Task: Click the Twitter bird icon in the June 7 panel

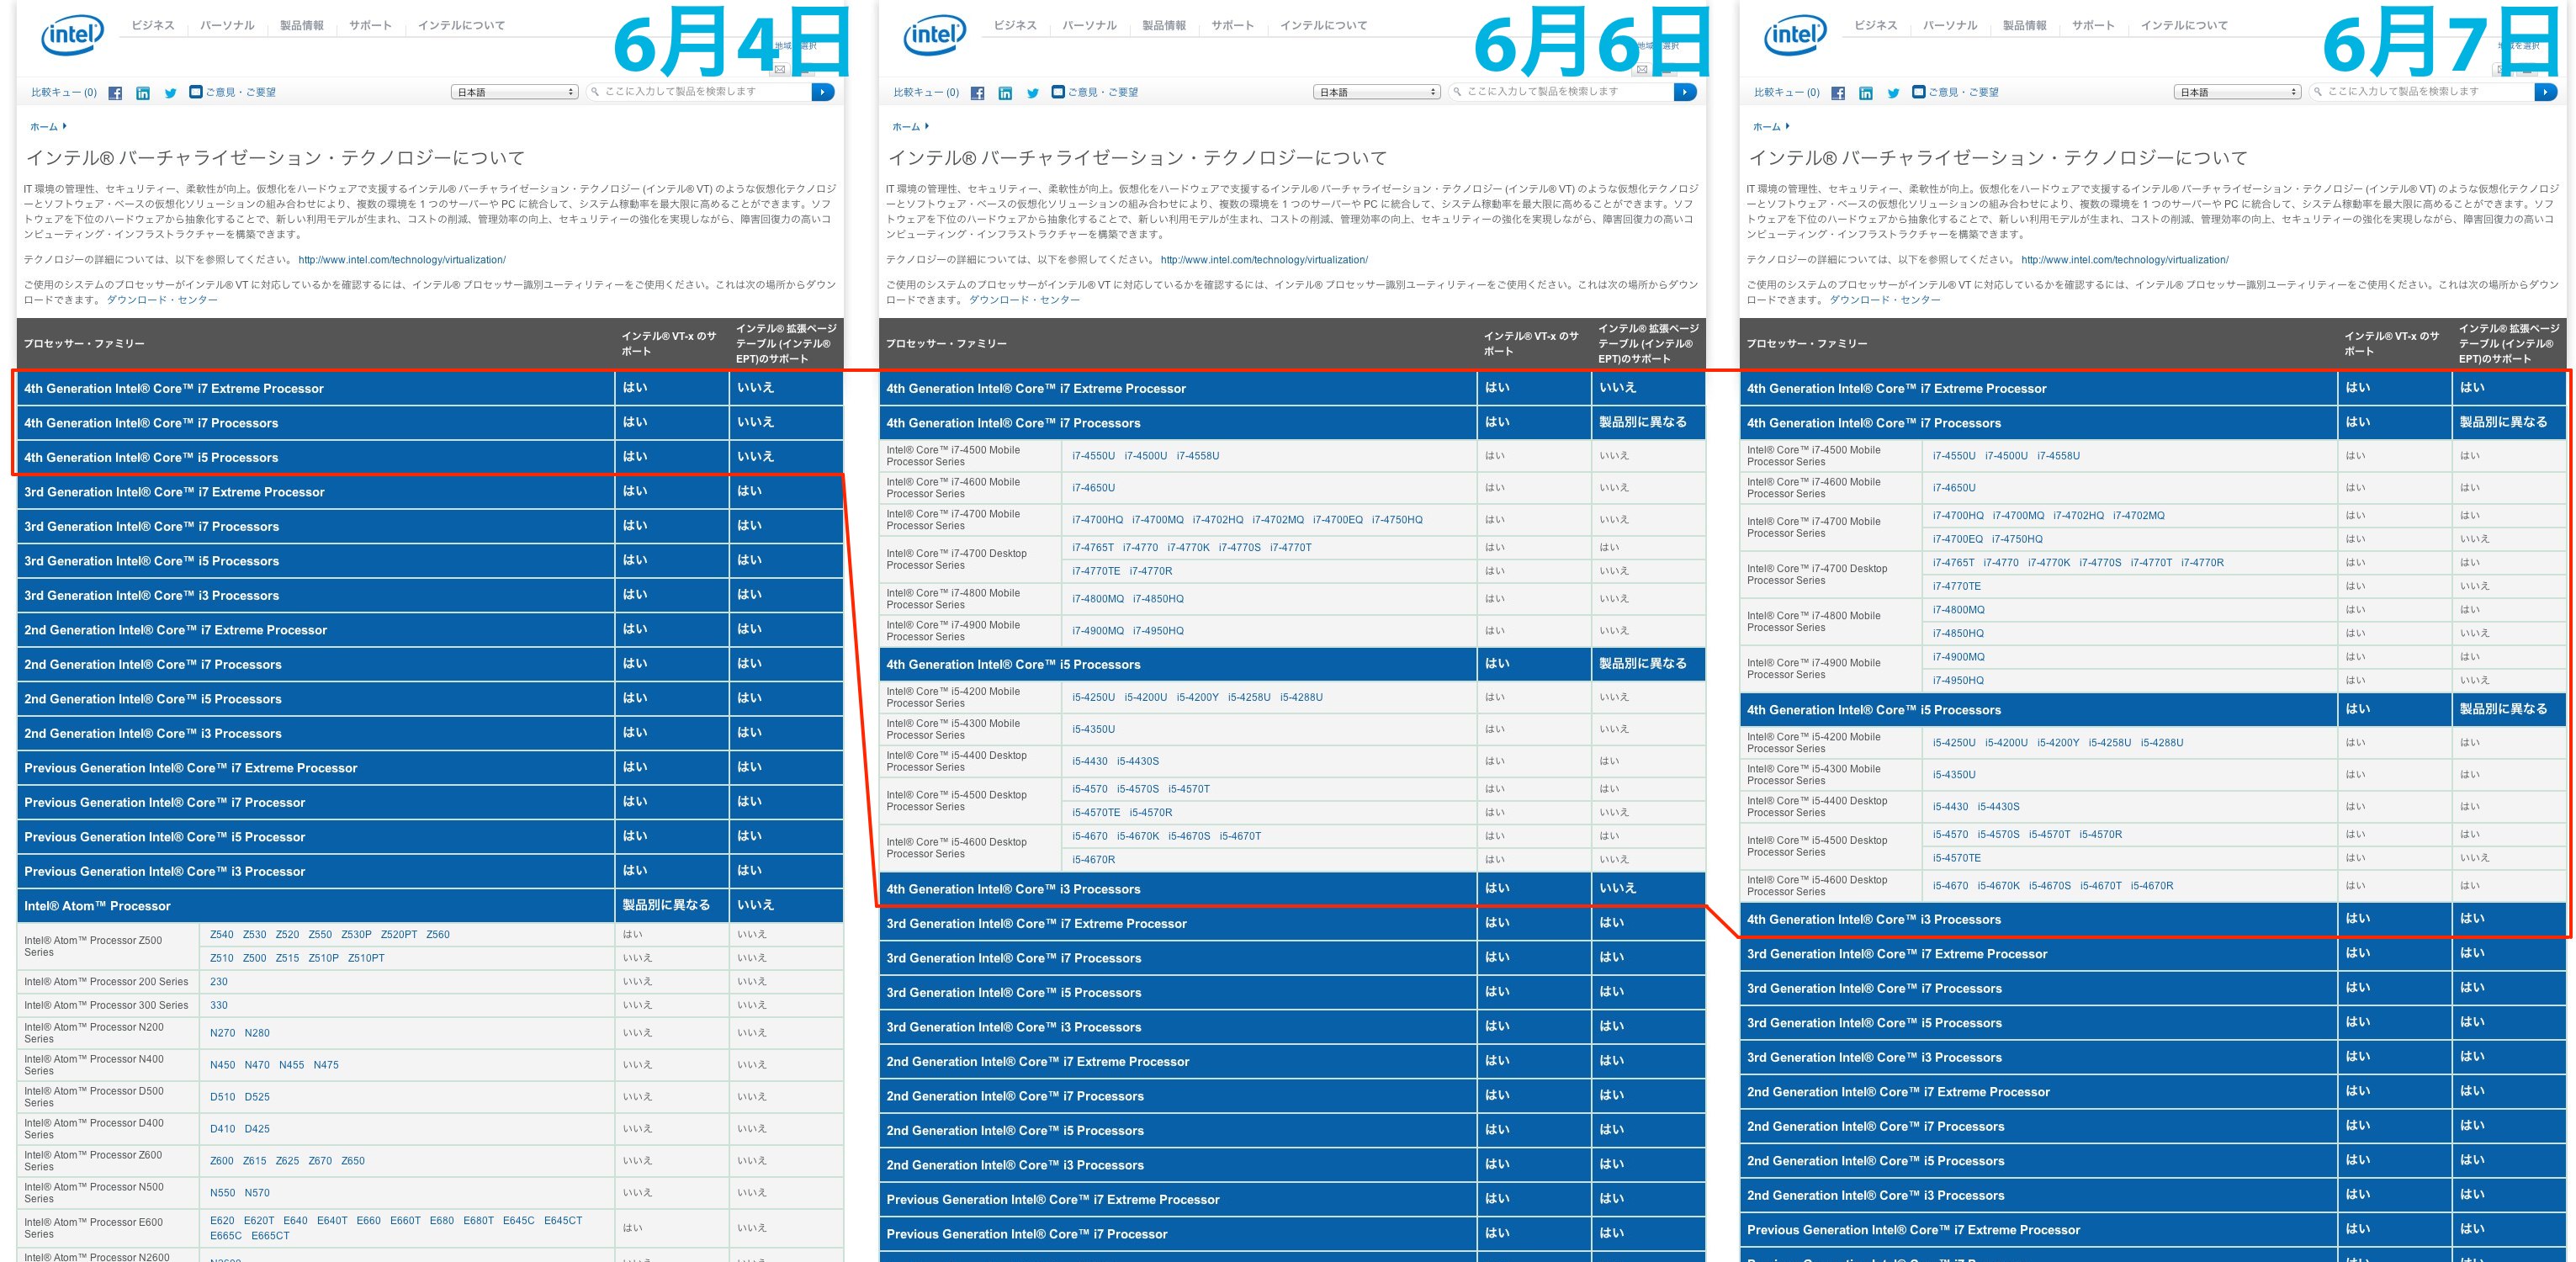Action: [1893, 93]
